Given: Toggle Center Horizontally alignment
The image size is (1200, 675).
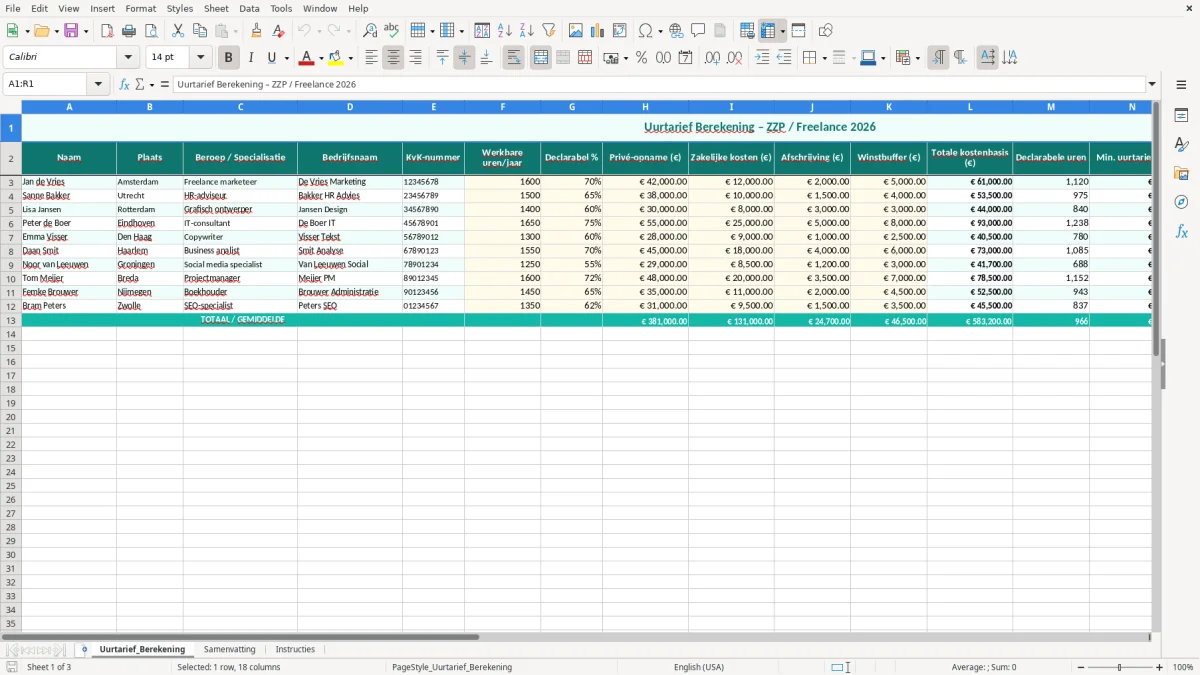Looking at the screenshot, I should (393, 58).
